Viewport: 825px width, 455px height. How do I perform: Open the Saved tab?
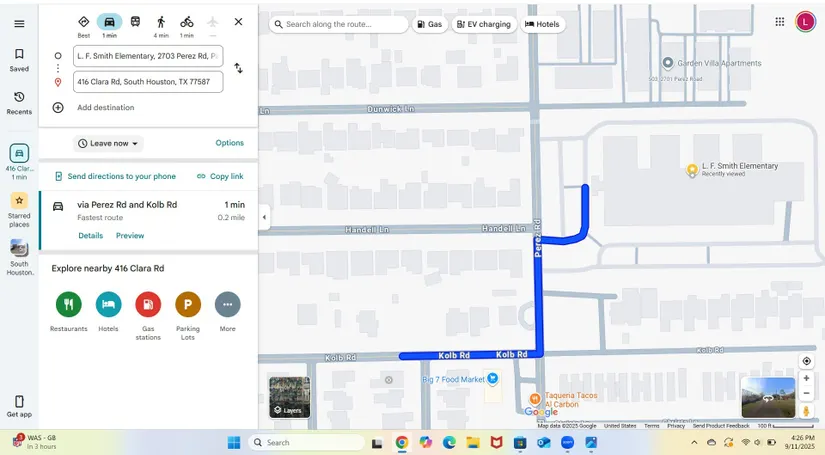(19, 60)
